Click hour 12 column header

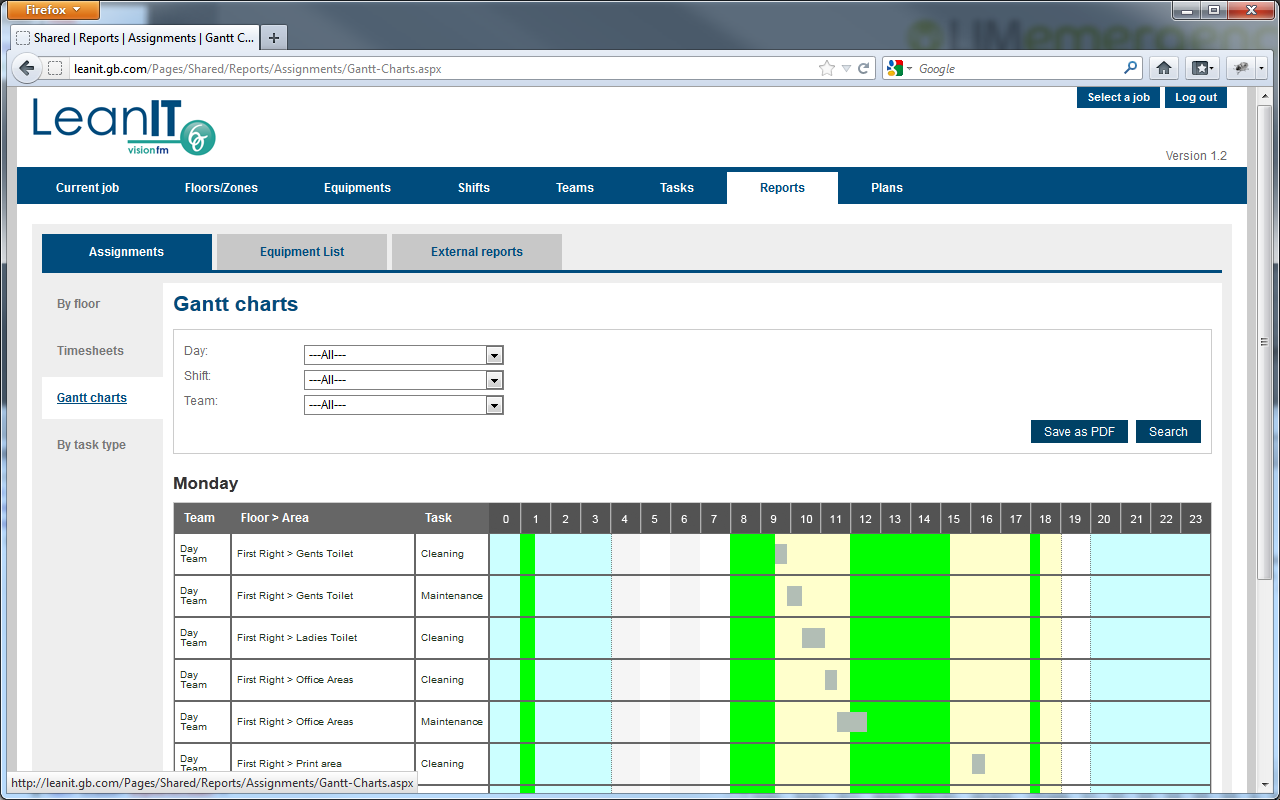tap(865, 518)
